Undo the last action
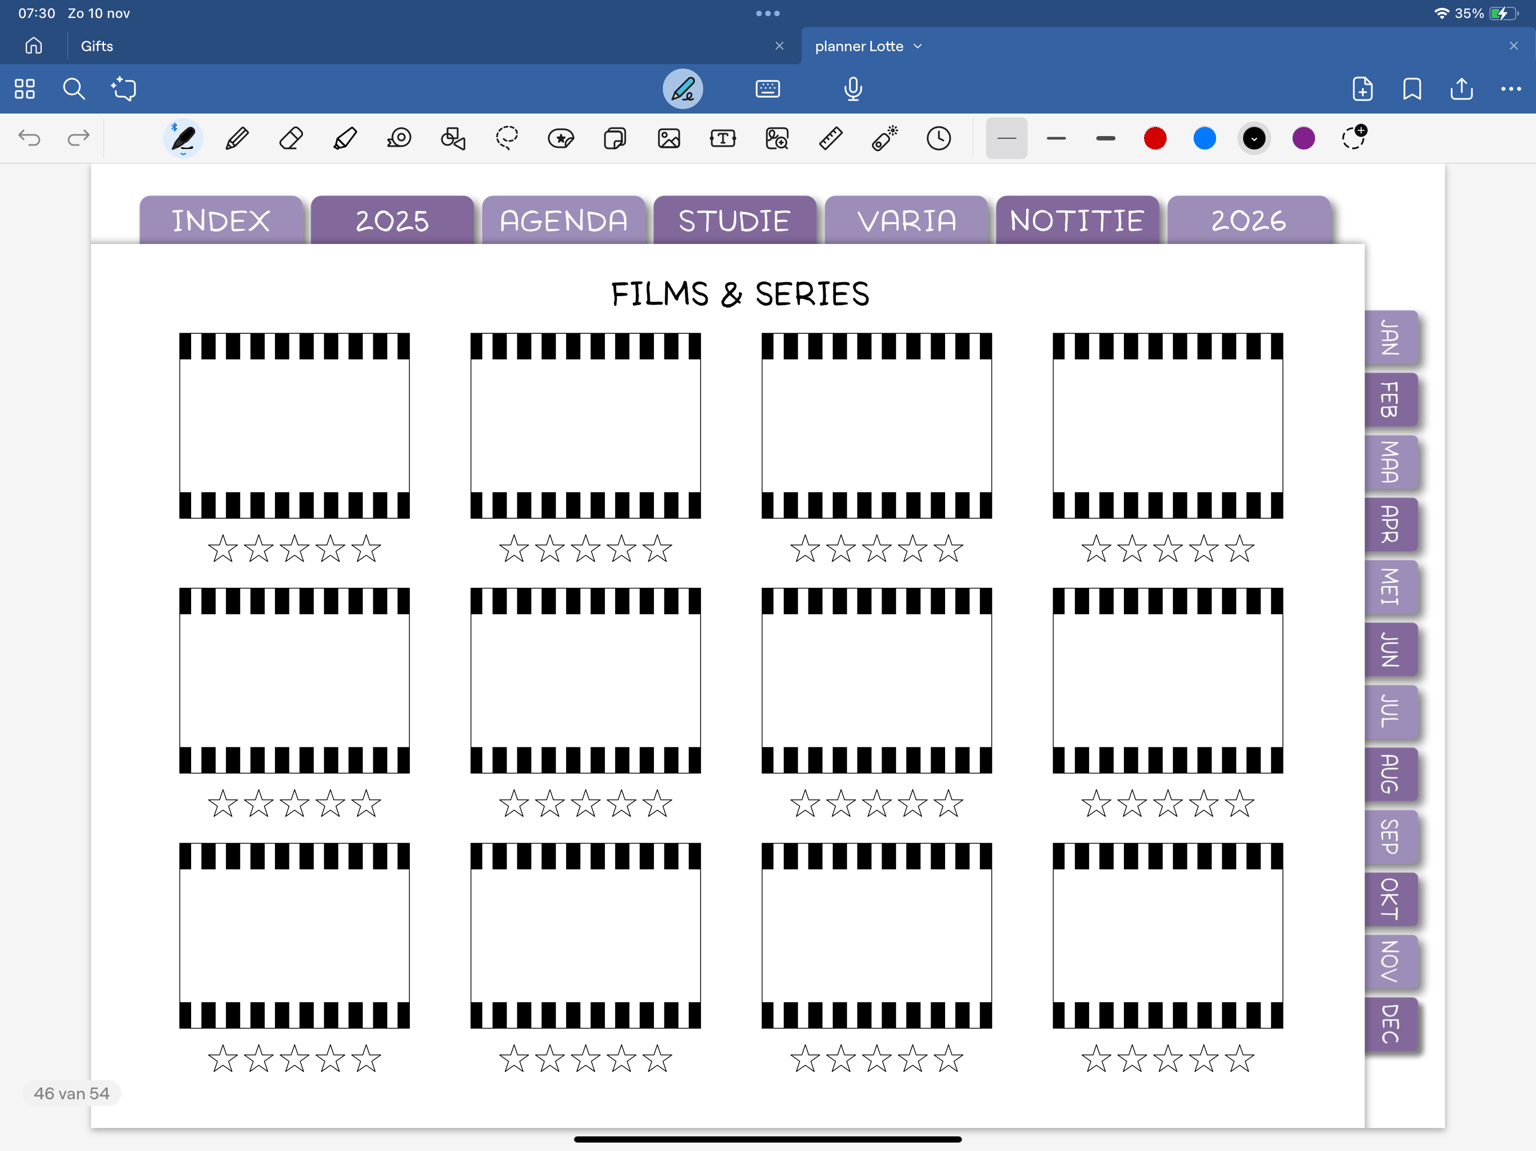The height and width of the screenshot is (1151, 1536). pos(30,138)
